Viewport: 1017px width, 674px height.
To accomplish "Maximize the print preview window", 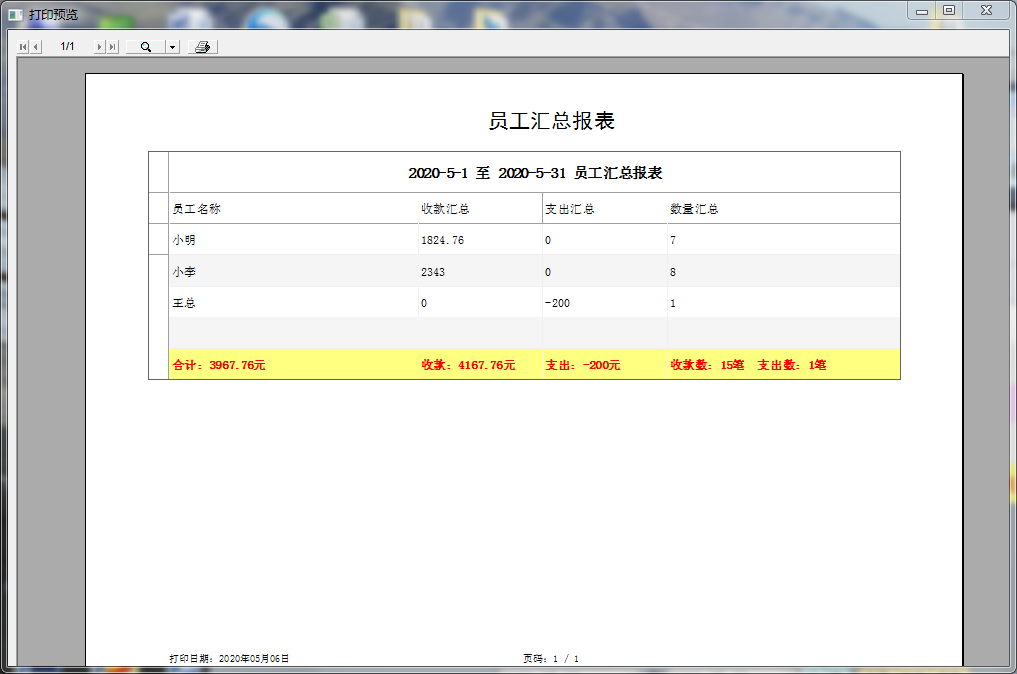I will pyautogui.click(x=948, y=11).
